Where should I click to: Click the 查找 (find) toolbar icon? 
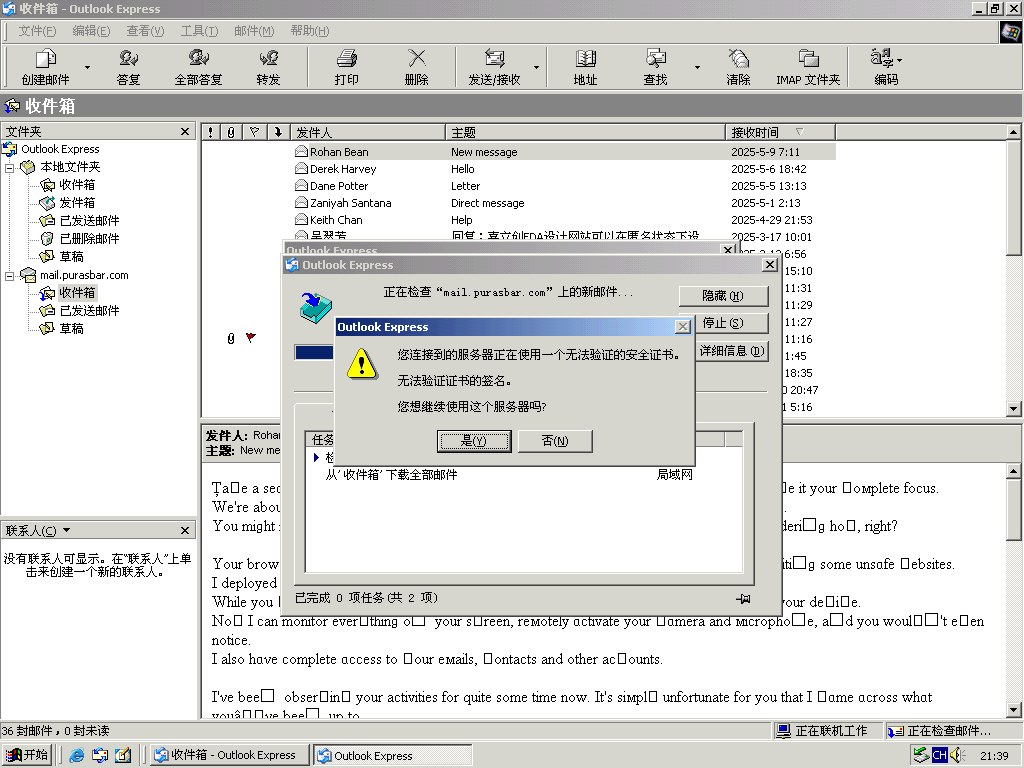[x=655, y=67]
